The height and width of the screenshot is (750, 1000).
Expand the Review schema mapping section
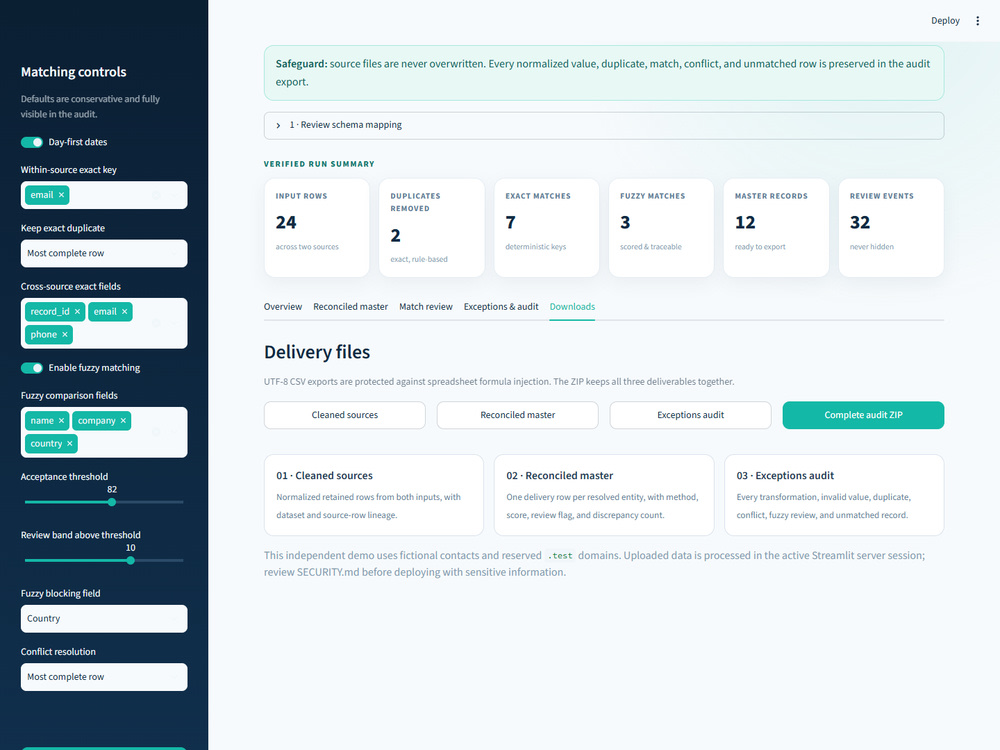[603, 126]
